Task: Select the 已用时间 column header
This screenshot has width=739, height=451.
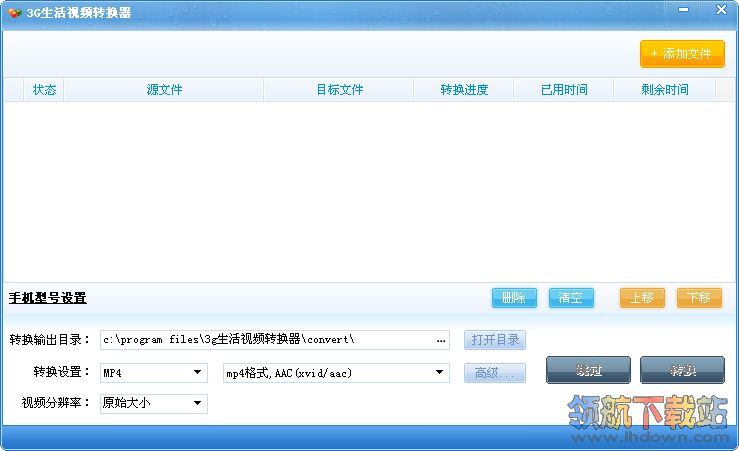Action: (x=564, y=90)
